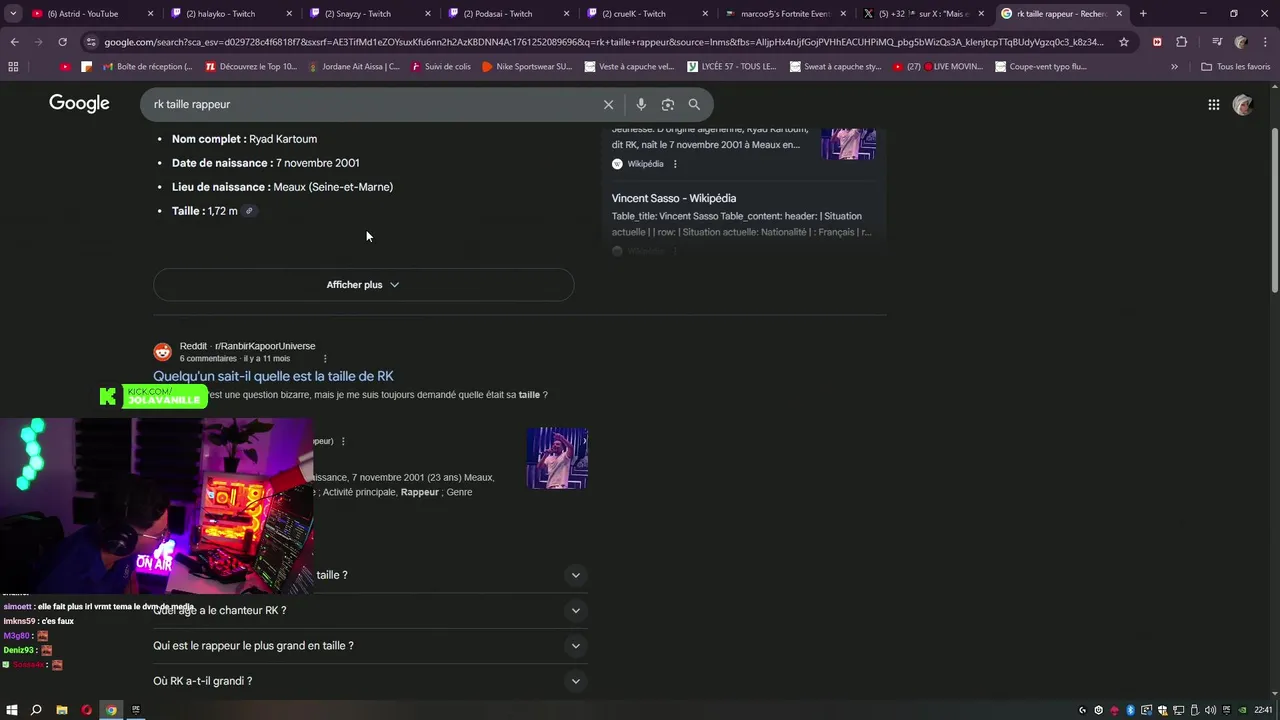Open Vincent Sasso - Wikipédia result
Image resolution: width=1280 pixels, height=720 pixels.
point(674,198)
